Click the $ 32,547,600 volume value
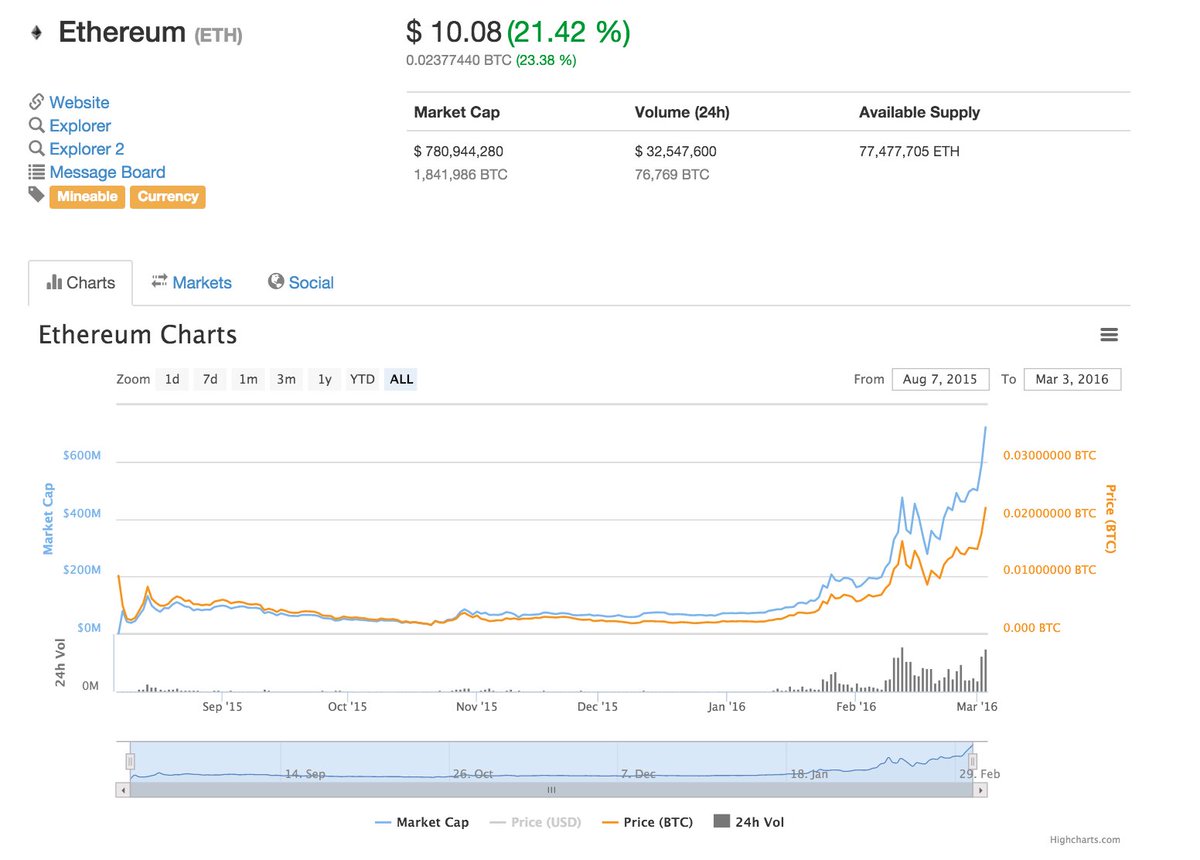1200x860 pixels. tap(676, 152)
